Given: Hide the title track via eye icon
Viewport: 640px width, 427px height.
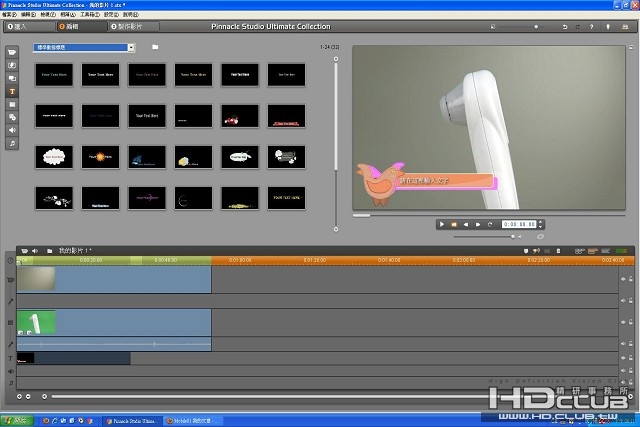Looking at the screenshot, I should pos(623,358).
